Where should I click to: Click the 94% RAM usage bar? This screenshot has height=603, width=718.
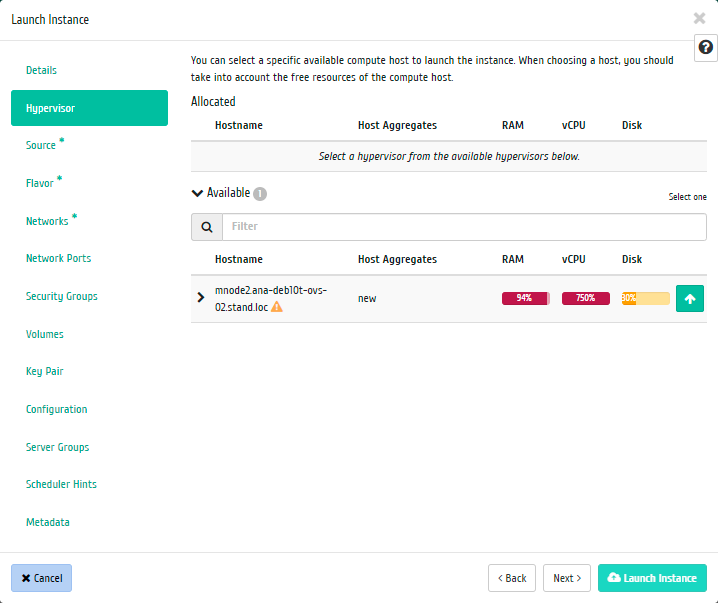point(526,298)
